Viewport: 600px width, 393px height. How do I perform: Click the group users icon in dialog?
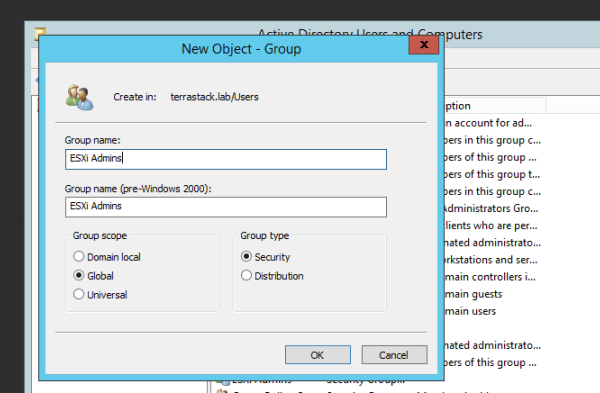[x=79, y=98]
